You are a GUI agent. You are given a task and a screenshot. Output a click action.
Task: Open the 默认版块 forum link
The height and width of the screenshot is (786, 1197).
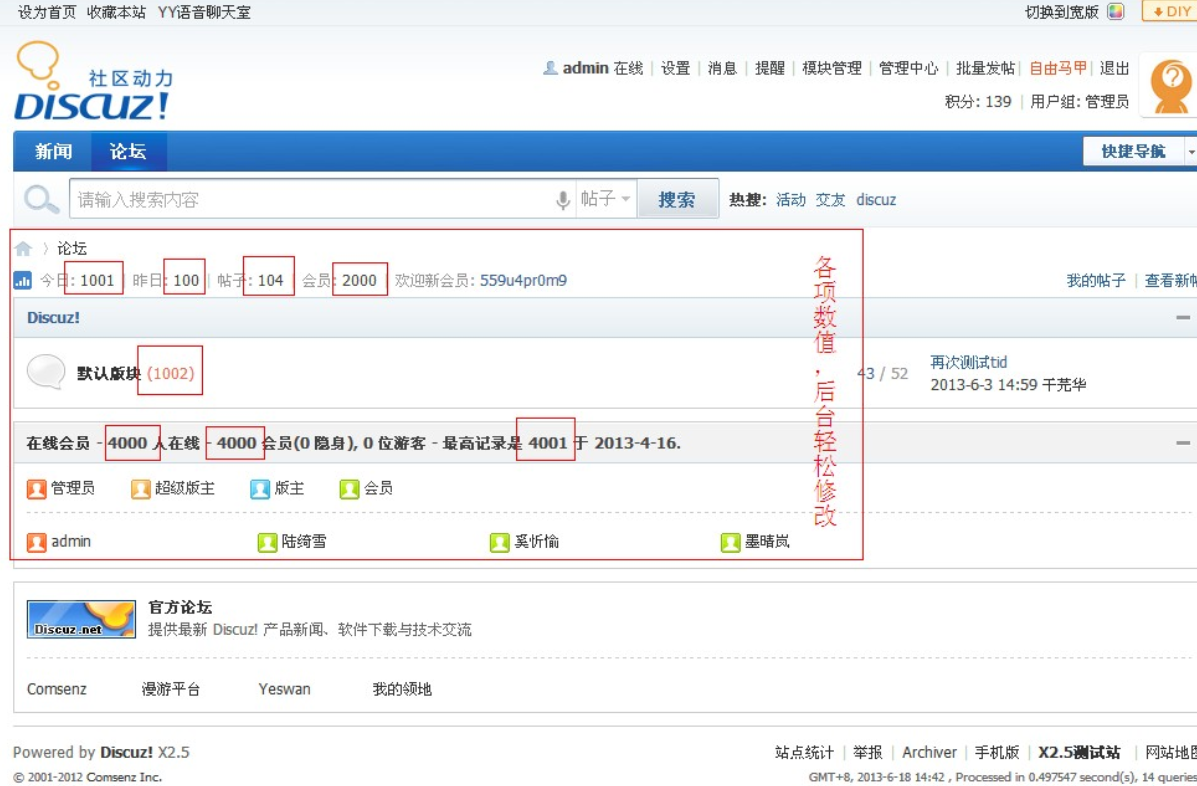[108, 374]
